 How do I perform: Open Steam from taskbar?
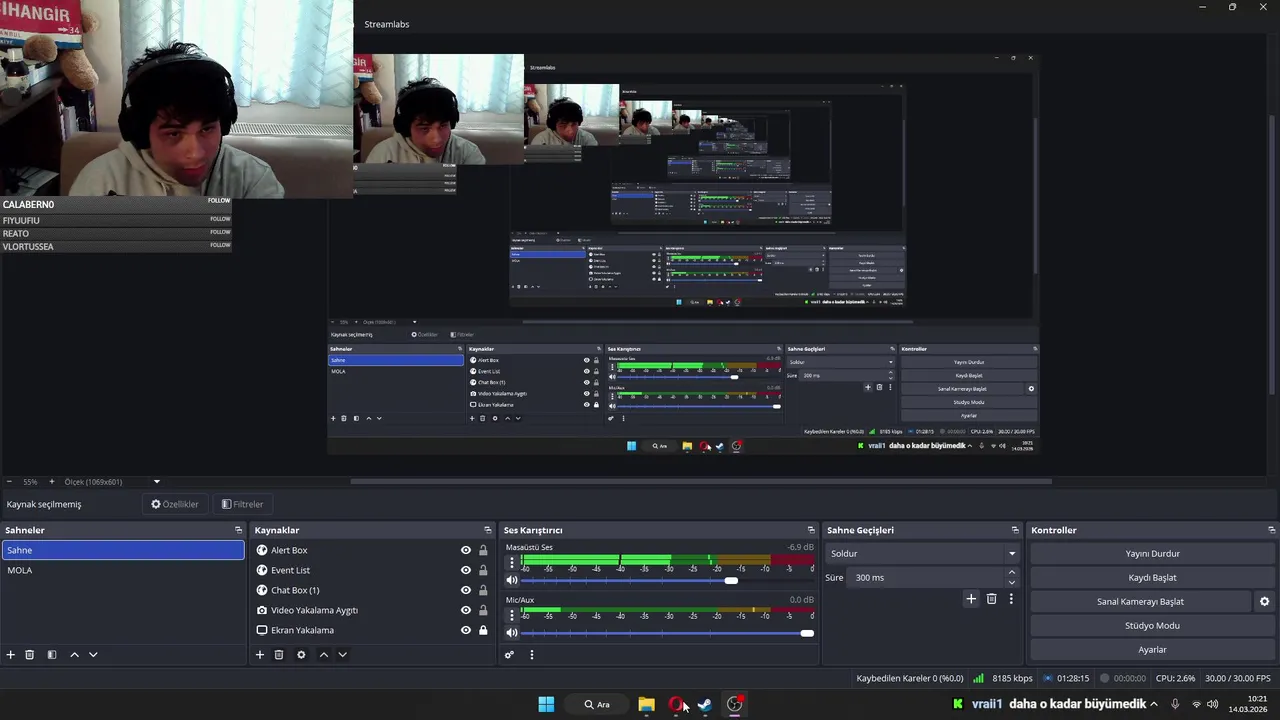(705, 704)
